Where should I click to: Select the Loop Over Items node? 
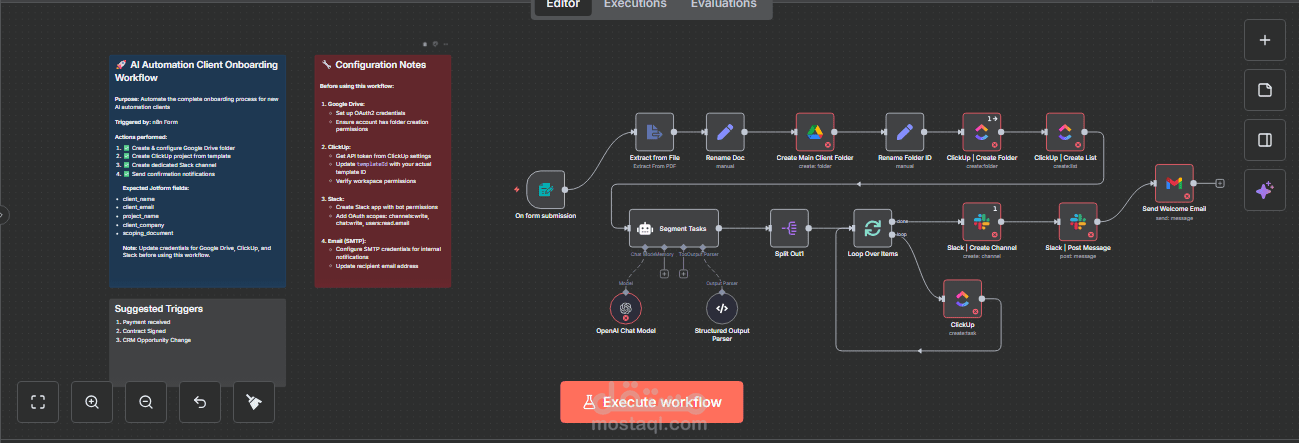872,229
